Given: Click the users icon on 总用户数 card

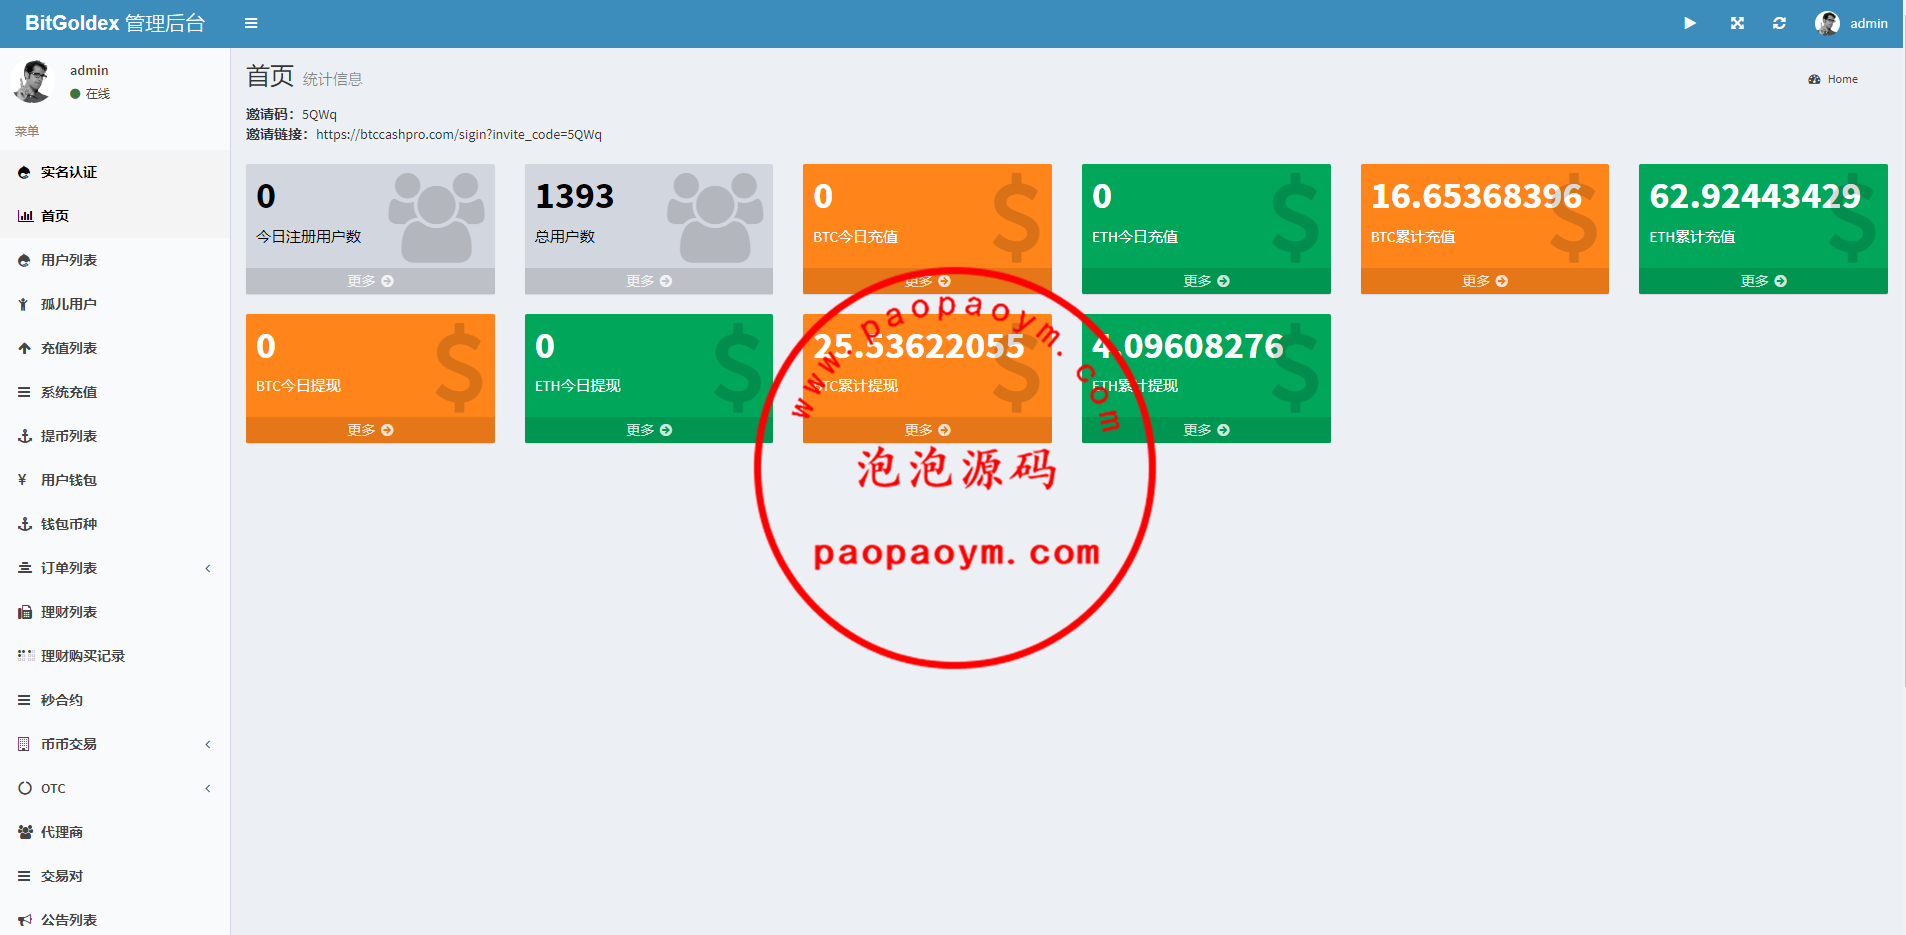Looking at the screenshot, I should tap(714, 217).
